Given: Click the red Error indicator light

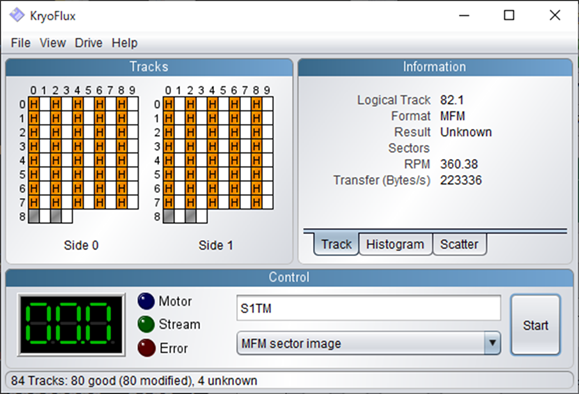Looking at the screenshot, I should pos(146,348).
